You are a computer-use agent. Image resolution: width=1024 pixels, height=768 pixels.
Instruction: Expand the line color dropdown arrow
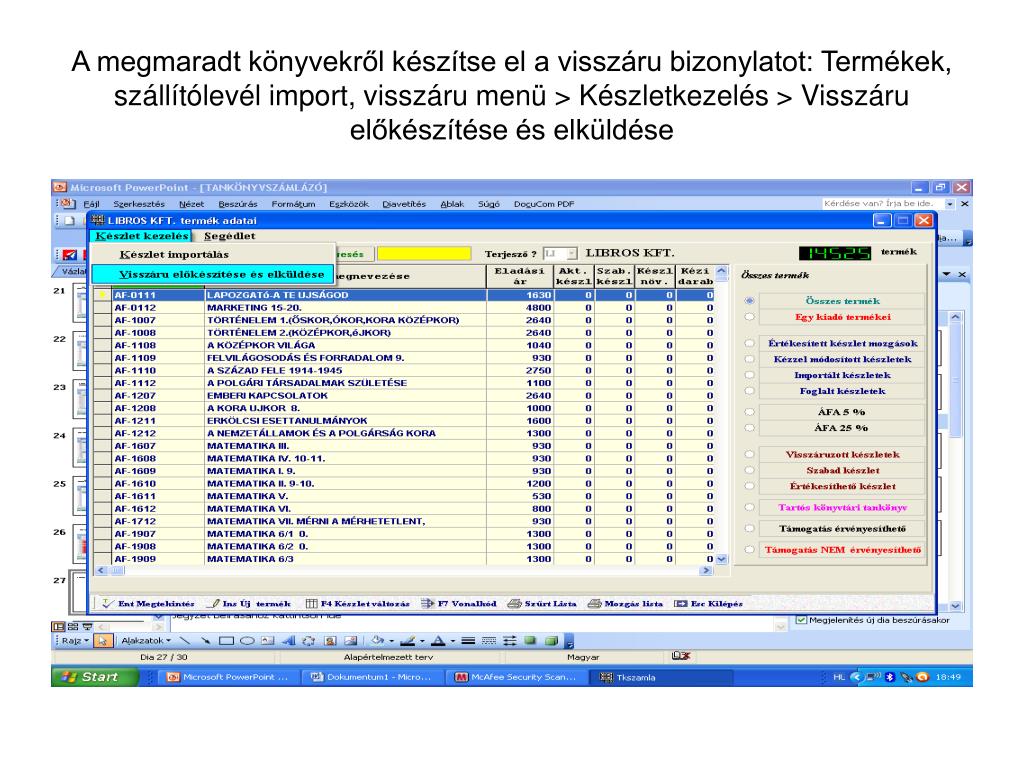click(422, 641)
